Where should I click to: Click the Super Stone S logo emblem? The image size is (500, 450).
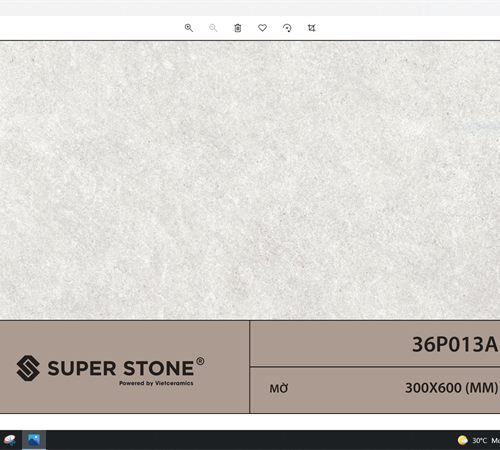(x=28, y=368)
